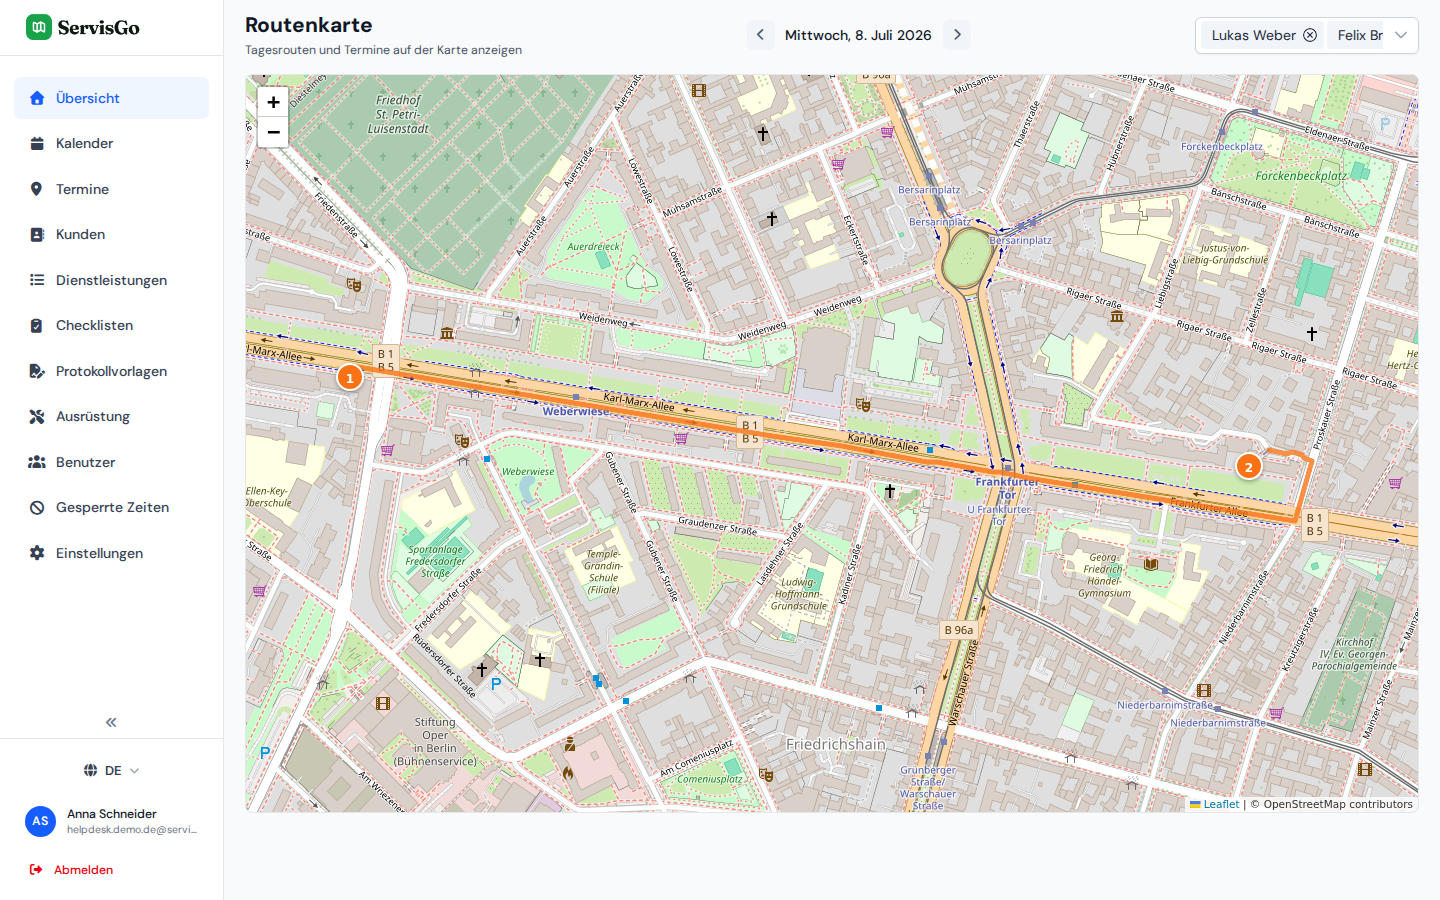Open Gesperrte Zeiten page
The image size is (1440, 900).
pyautogui.click(x=111, y=507)
